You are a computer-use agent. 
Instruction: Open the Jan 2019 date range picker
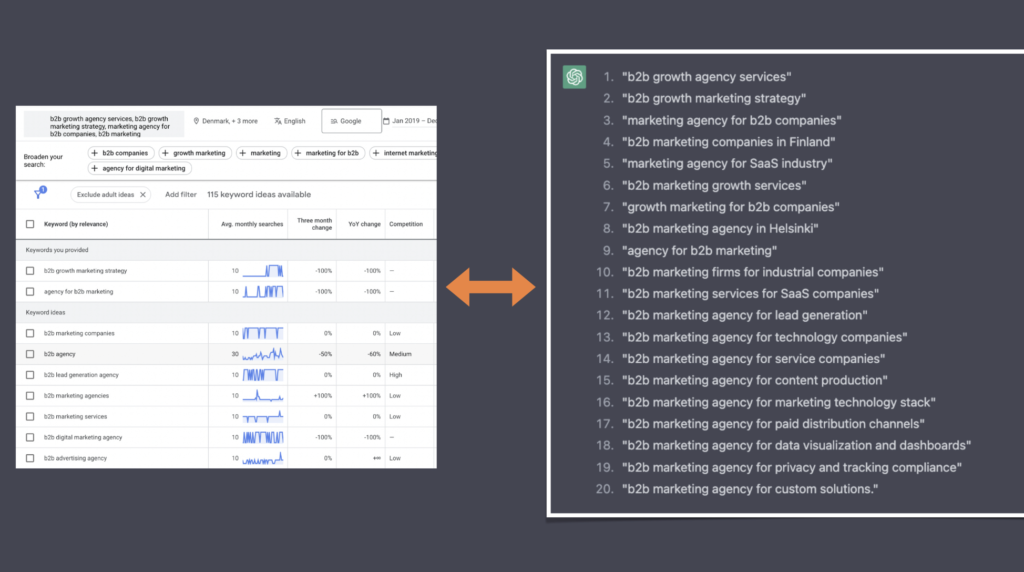(409, 121)
